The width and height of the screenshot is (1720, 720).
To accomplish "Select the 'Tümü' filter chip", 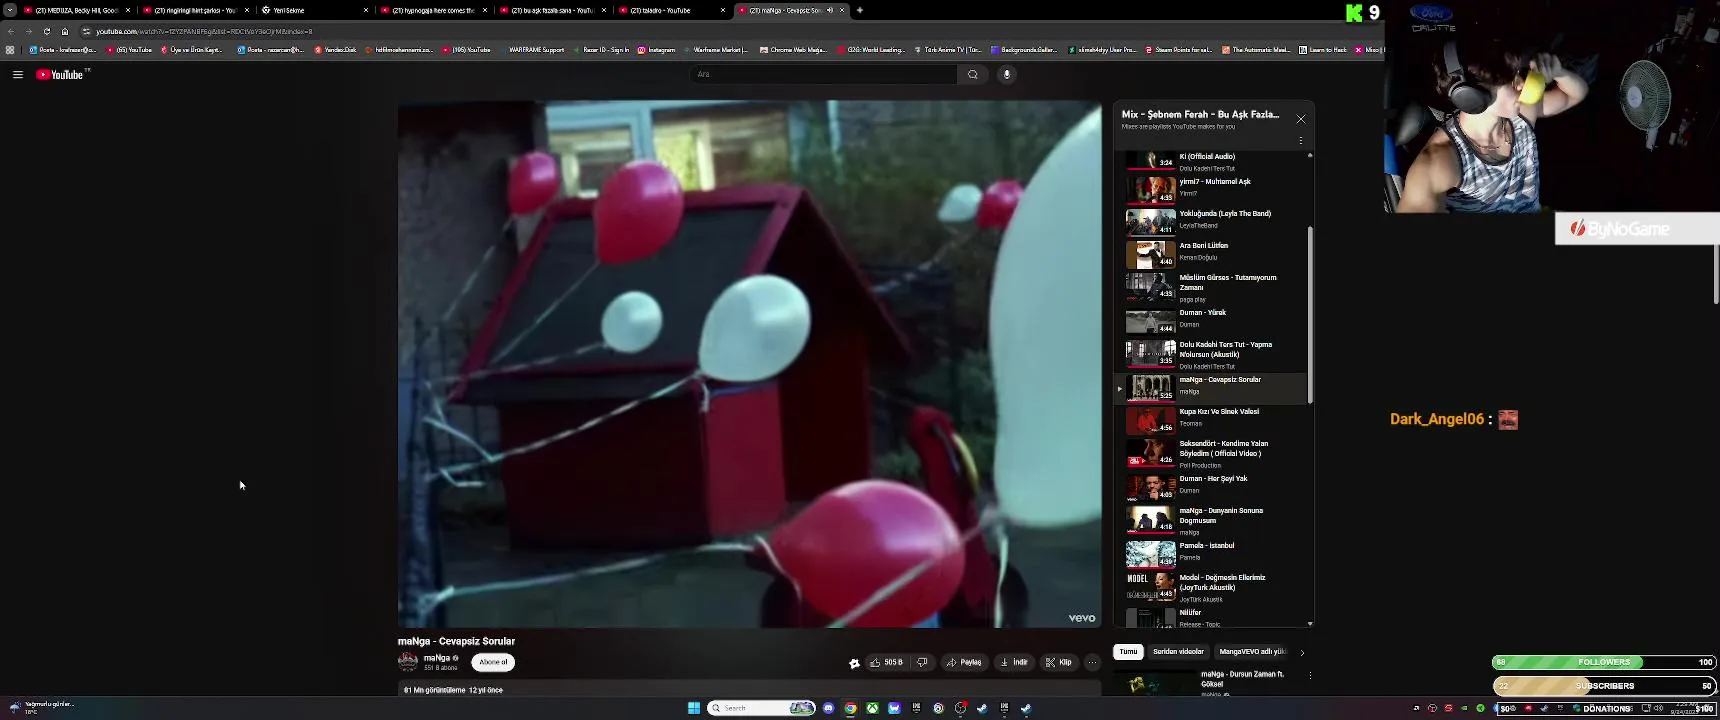I will (x=1128, y=652).
